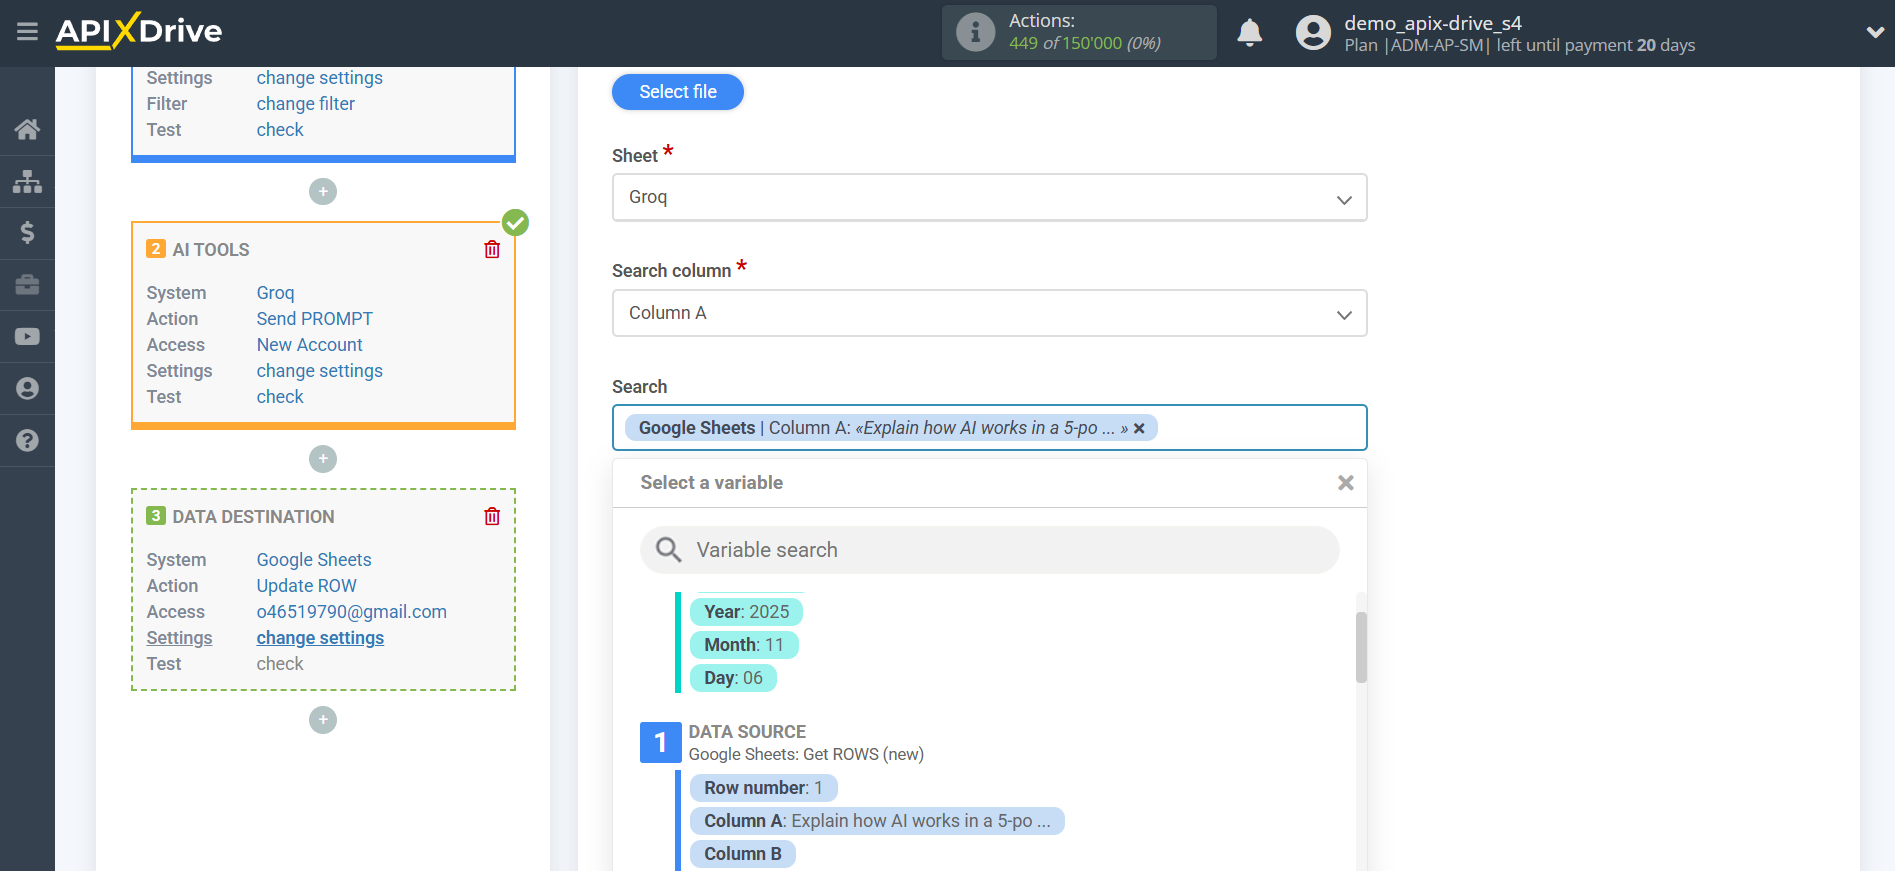Select the Column A: Explain how AI variable
1895x871 pixels.
(x=877, y=821)
